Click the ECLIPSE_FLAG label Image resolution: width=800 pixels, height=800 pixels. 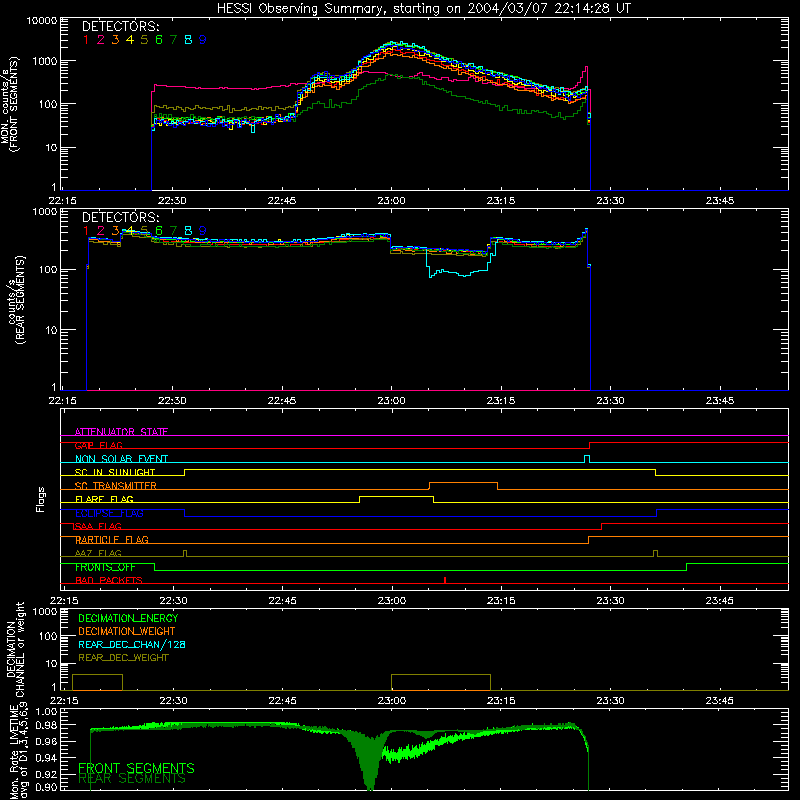(x=109, y=513)
